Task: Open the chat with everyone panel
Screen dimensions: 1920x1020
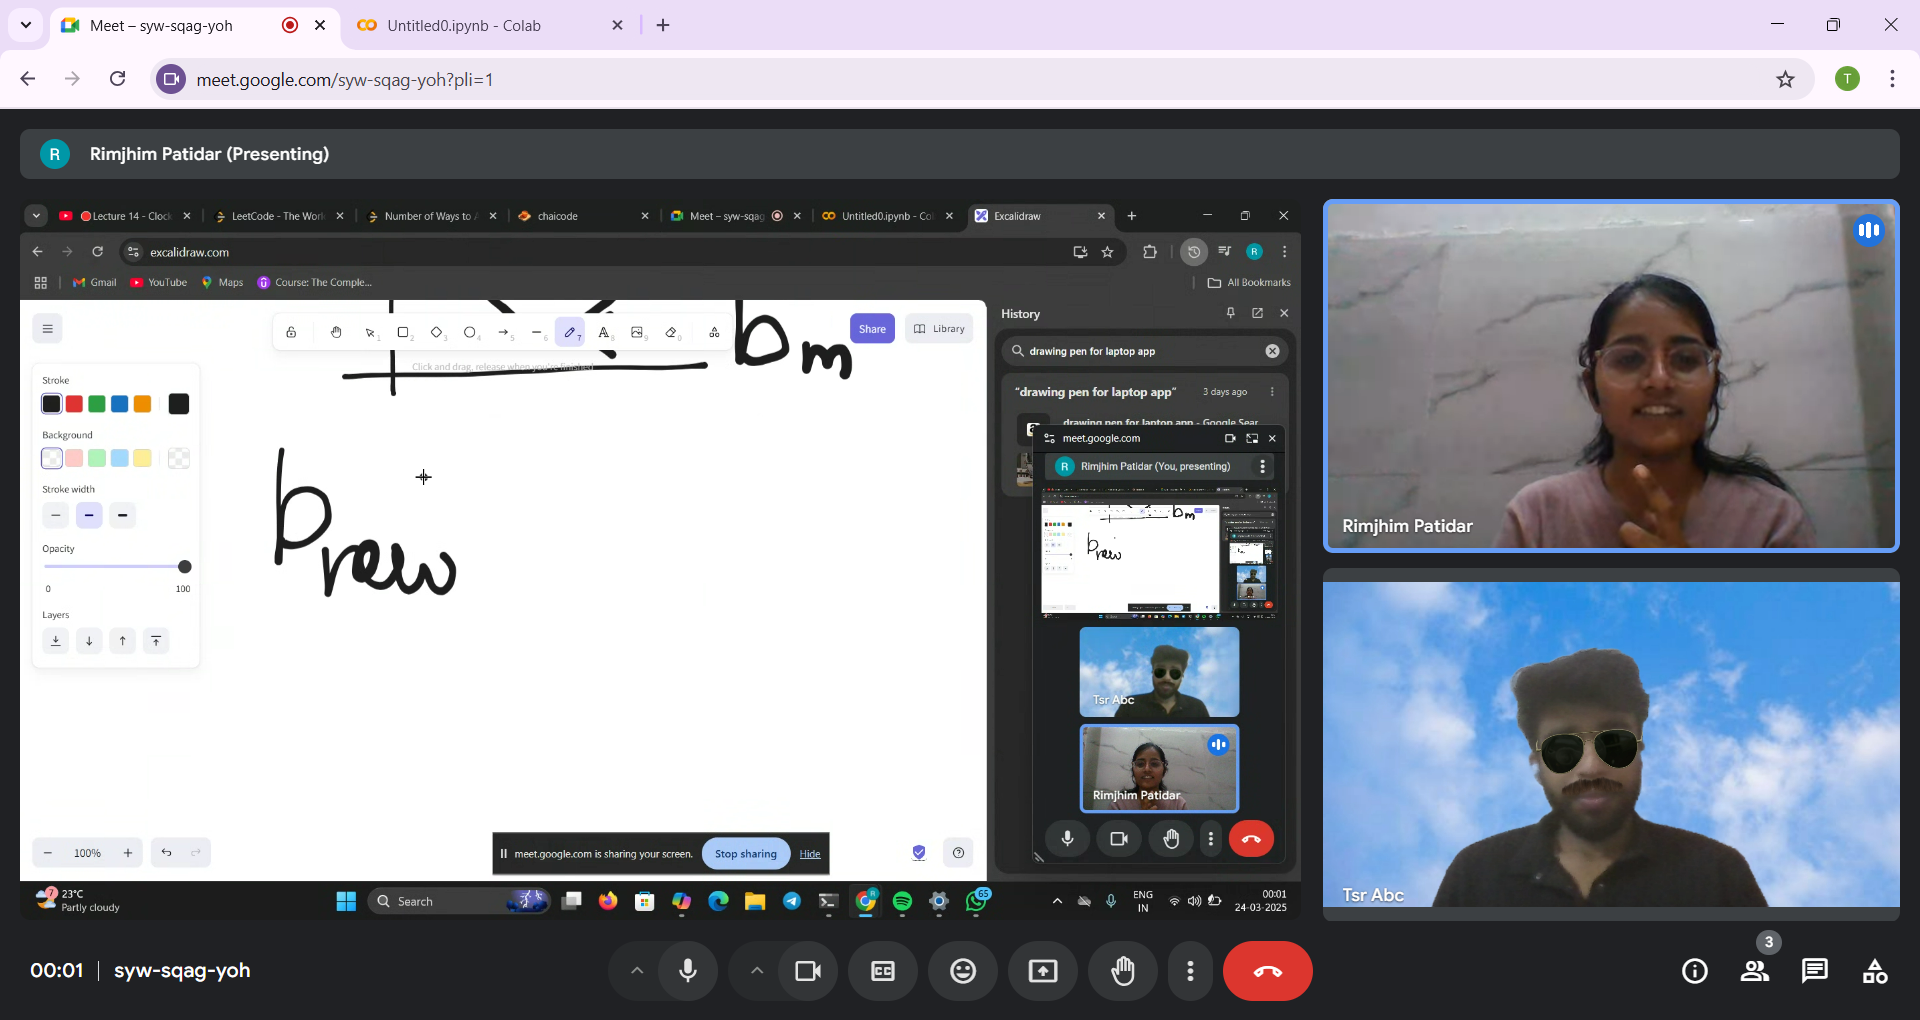Action: pos(1814,971)
